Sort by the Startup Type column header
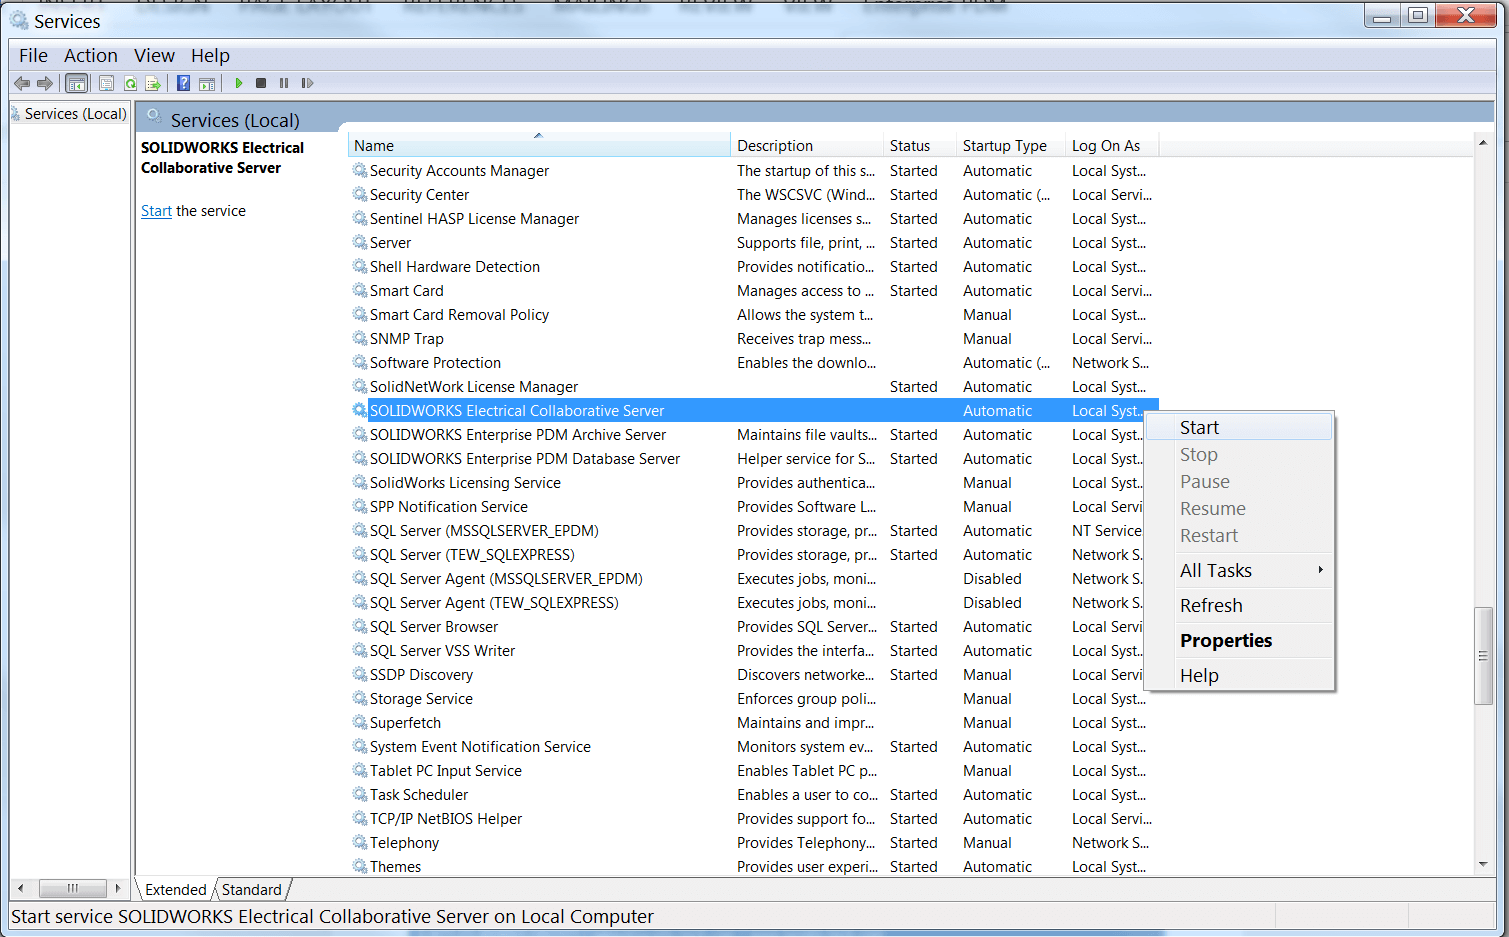Viewport: 1509px width, 937px height. pyautogui.click(x=1010, y=145)
